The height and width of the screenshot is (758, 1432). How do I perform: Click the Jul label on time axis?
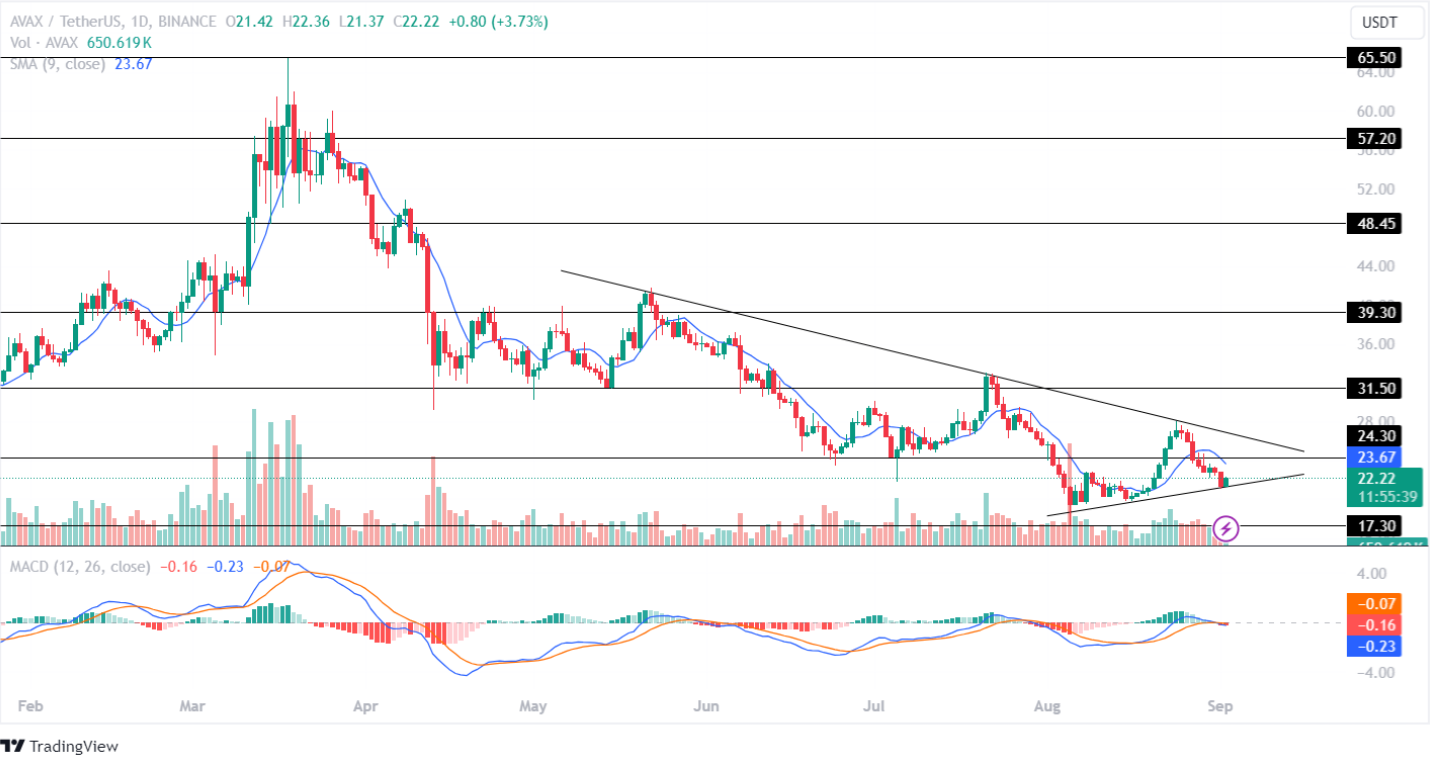point(874,706)
